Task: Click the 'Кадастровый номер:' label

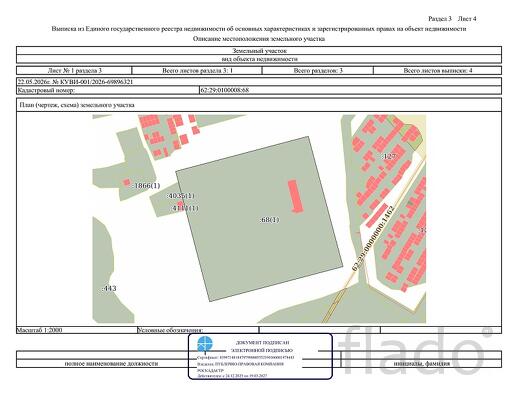Action: click(46, 90)
